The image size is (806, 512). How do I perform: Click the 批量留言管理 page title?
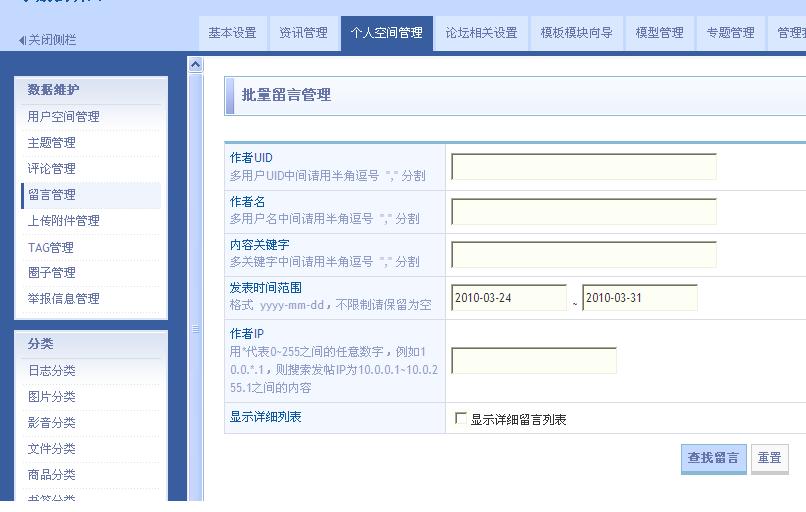click(x=286, y=95)
